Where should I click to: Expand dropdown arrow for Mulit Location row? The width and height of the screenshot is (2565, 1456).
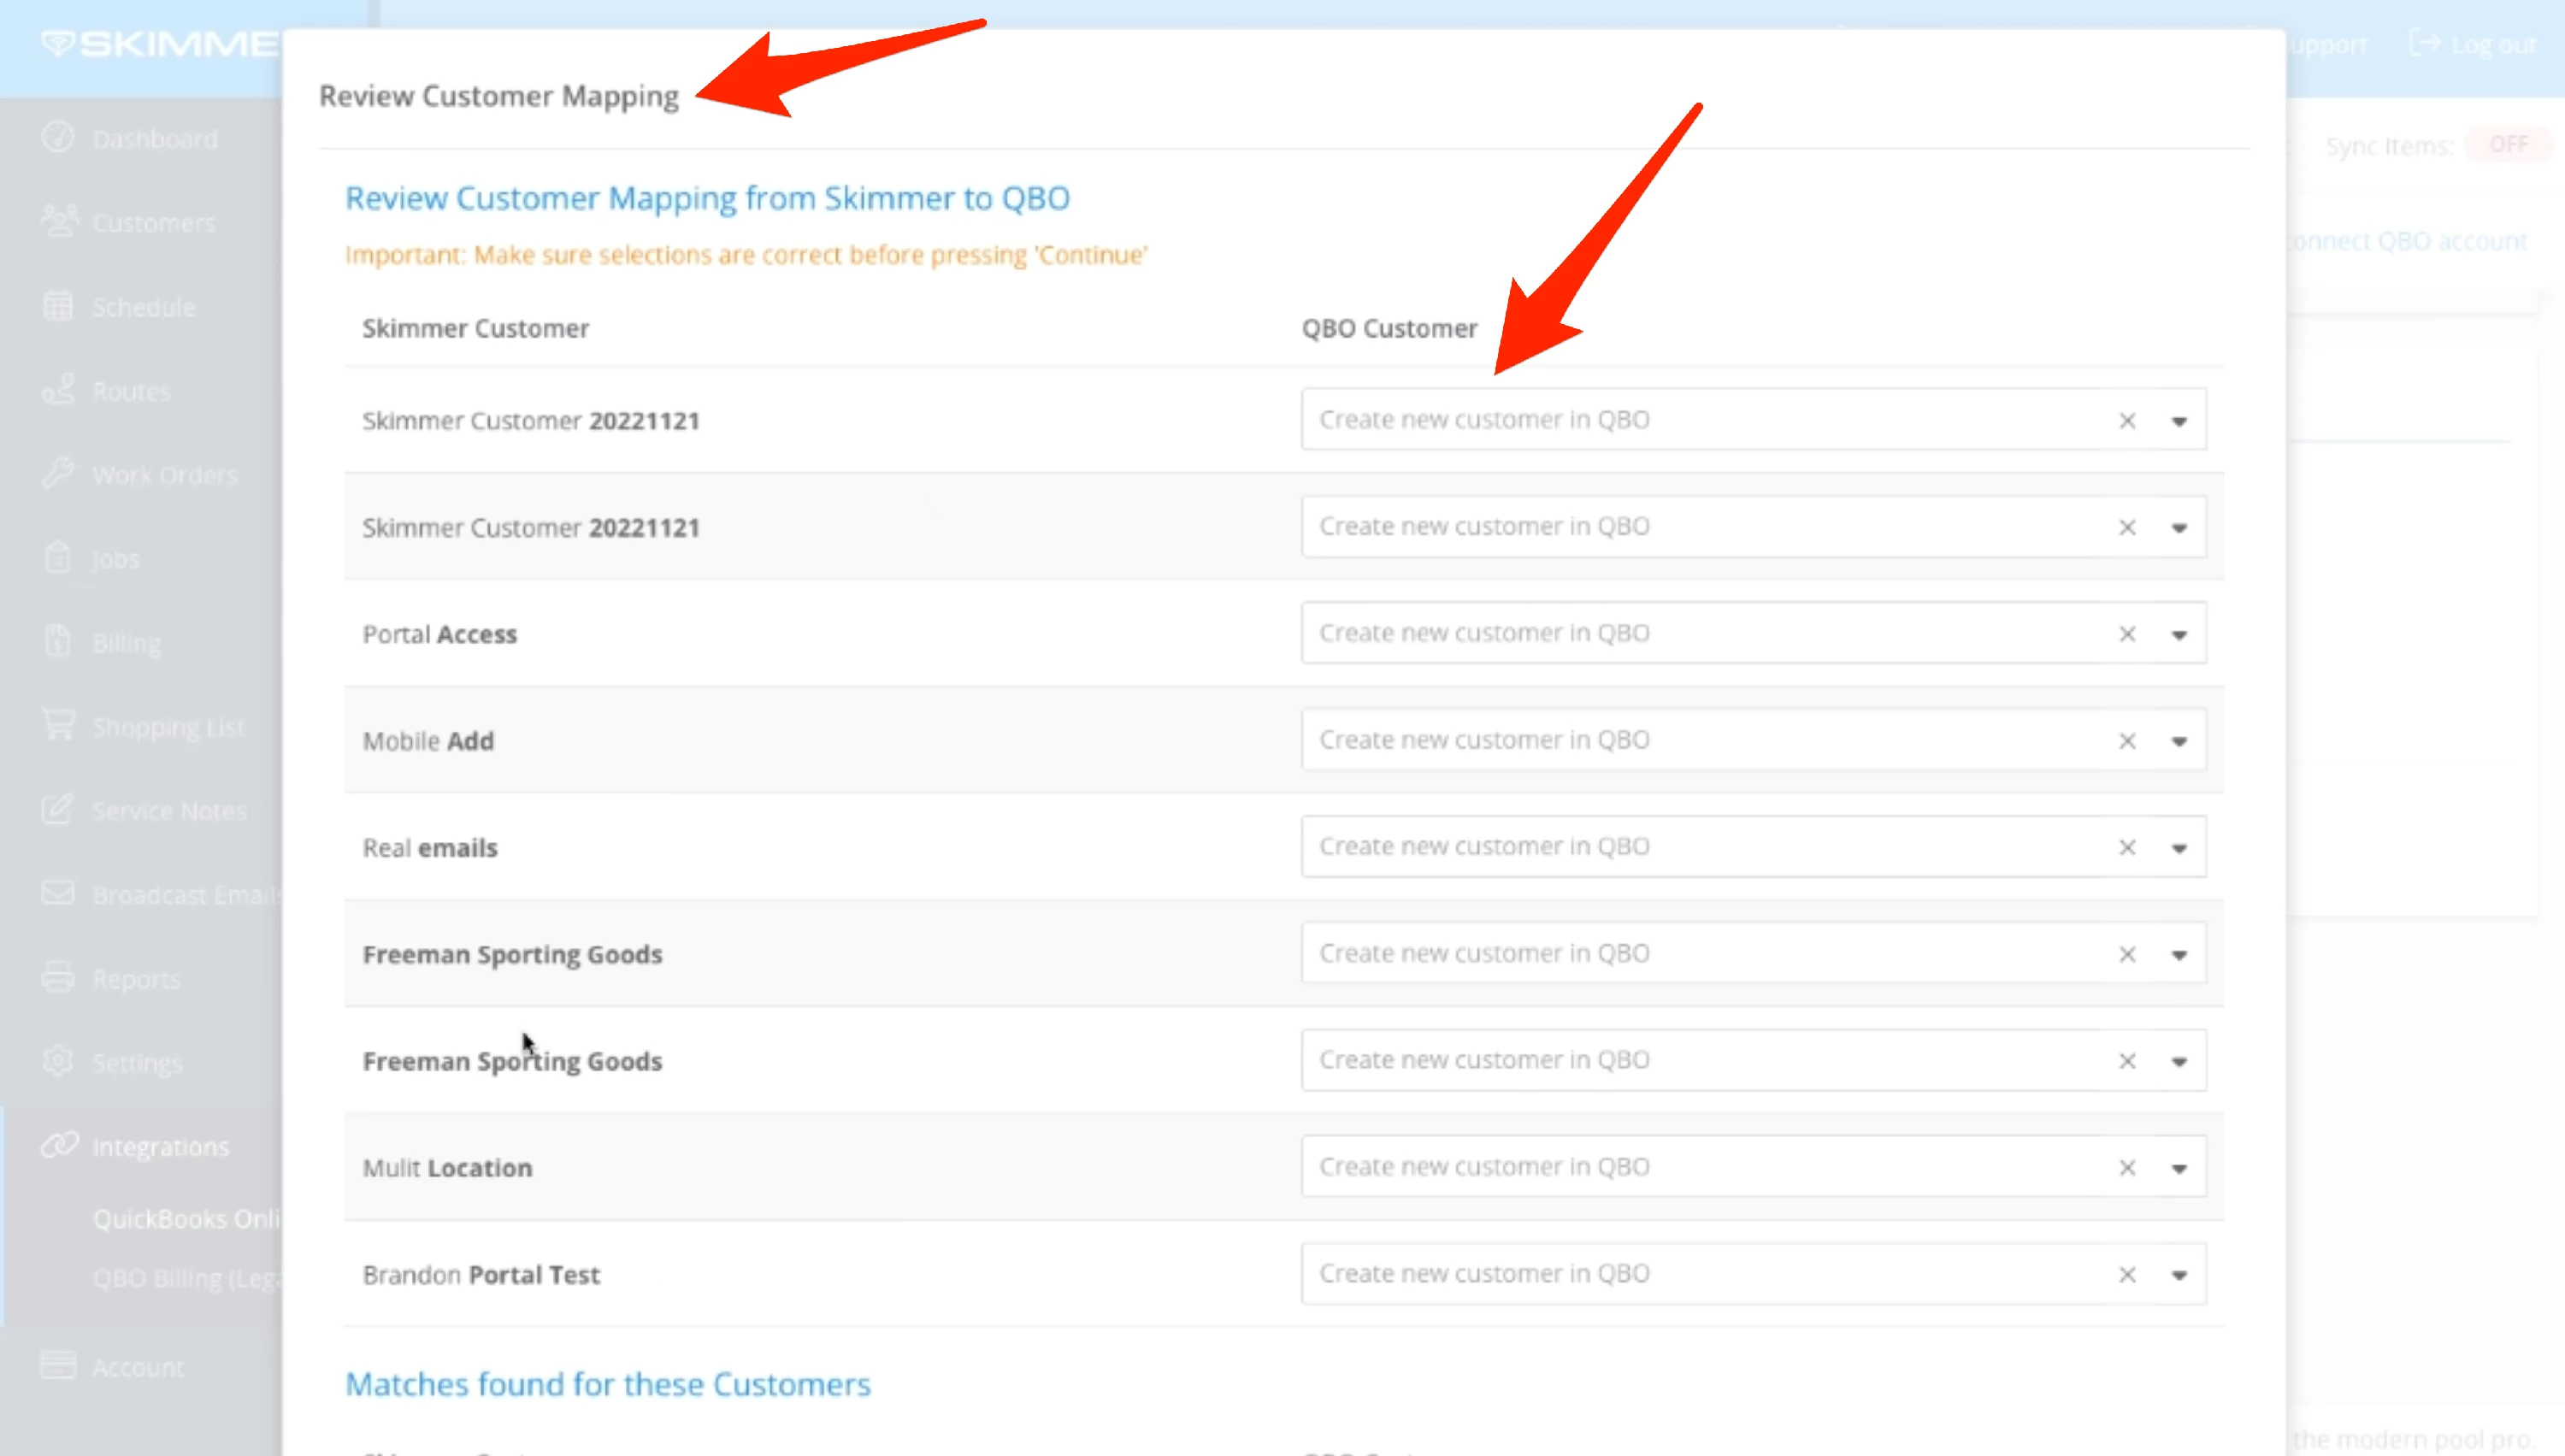(2179, 1168)
